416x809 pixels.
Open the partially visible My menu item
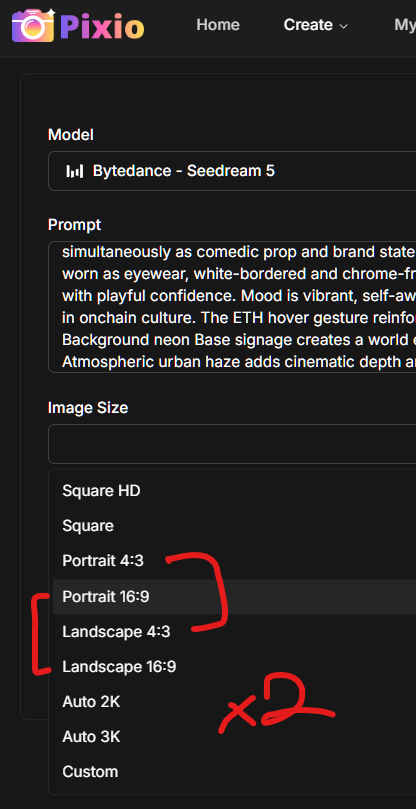pos(405,25)
